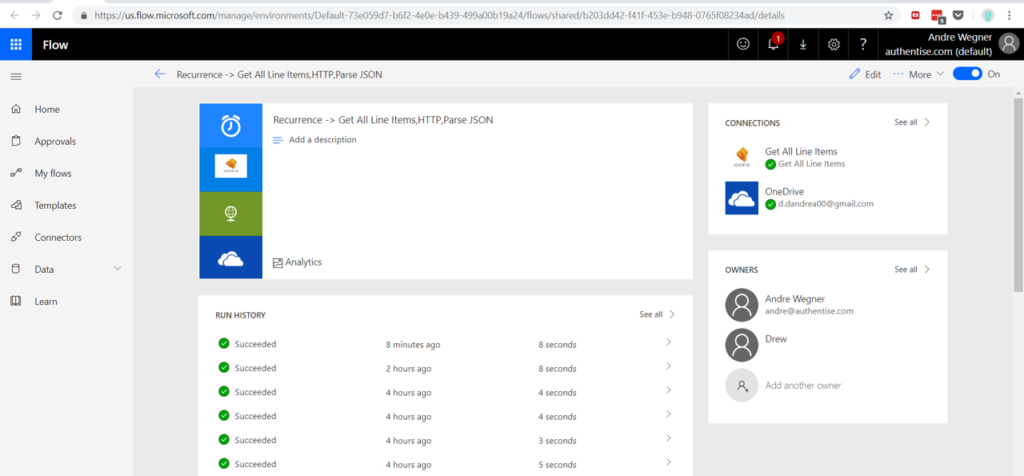Viewport: 1024px width, 476px height.
Task: Bookmark page with the star icon
Action: pos(889,15)
